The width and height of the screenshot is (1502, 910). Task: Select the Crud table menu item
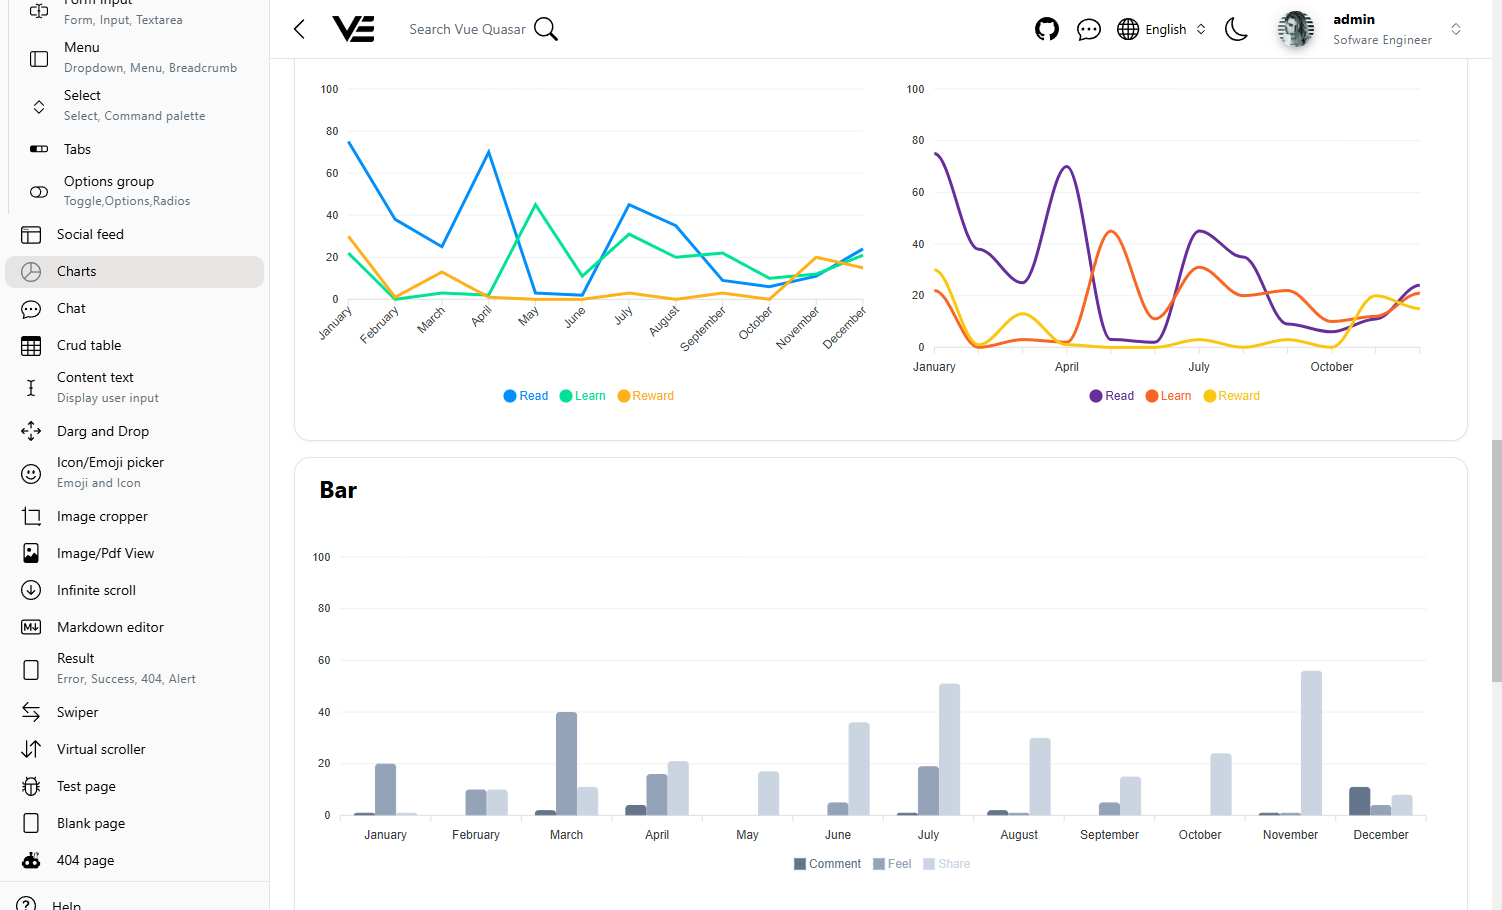coord(88,345)
